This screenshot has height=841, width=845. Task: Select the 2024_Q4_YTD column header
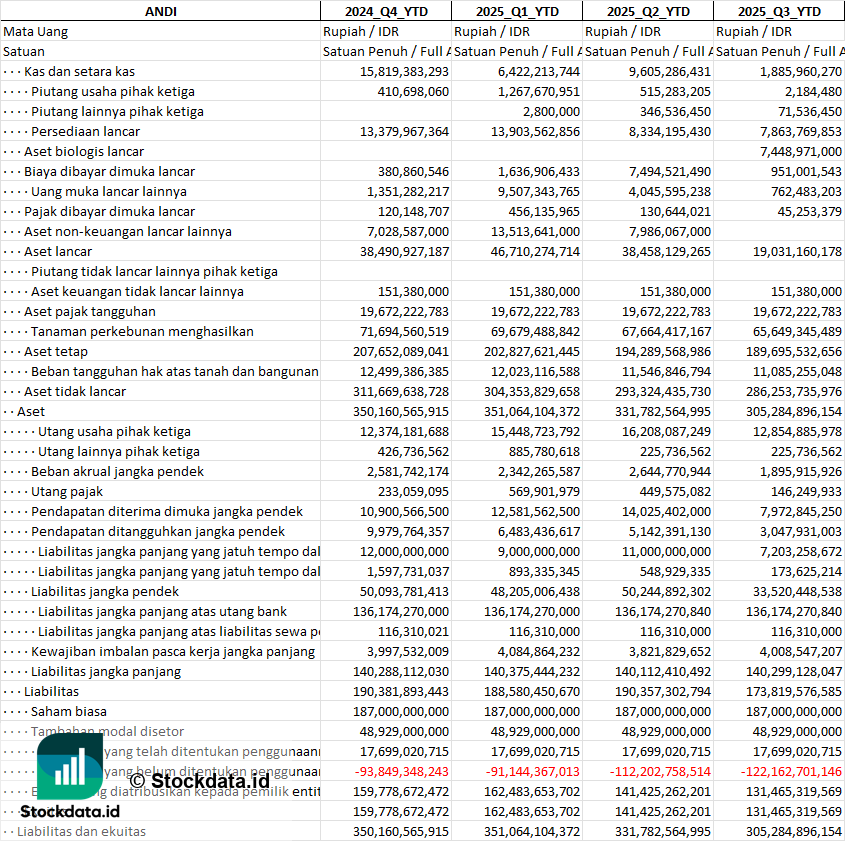(x=385, y=11)
